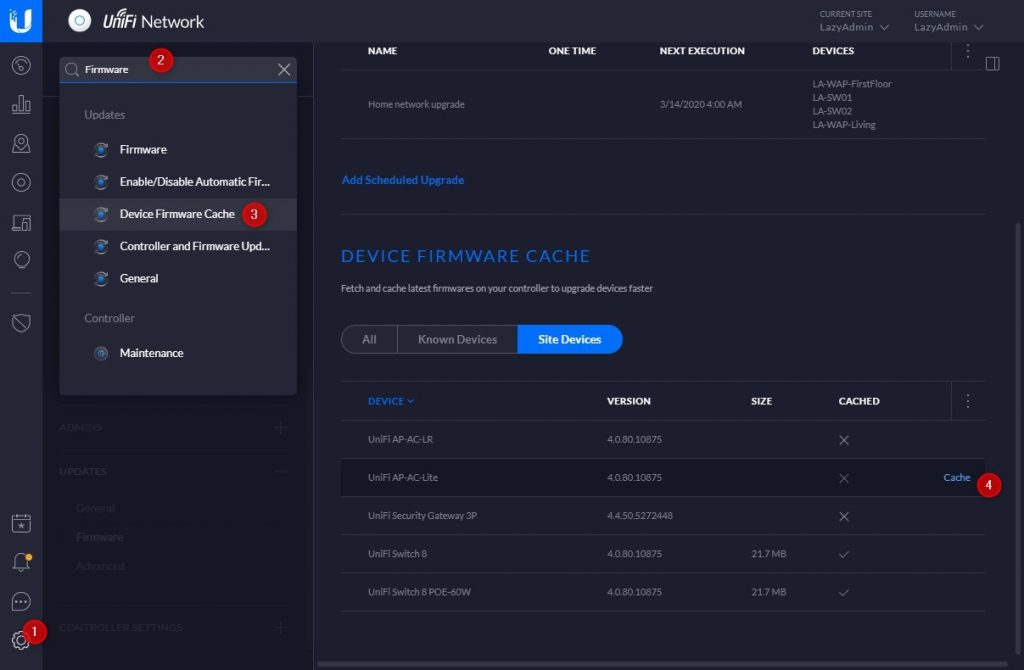Viewport: 1024px width, 670px height.
Task: Open the Statistics bar chart page
Action: pyautogui.click(x=21, y=104)
